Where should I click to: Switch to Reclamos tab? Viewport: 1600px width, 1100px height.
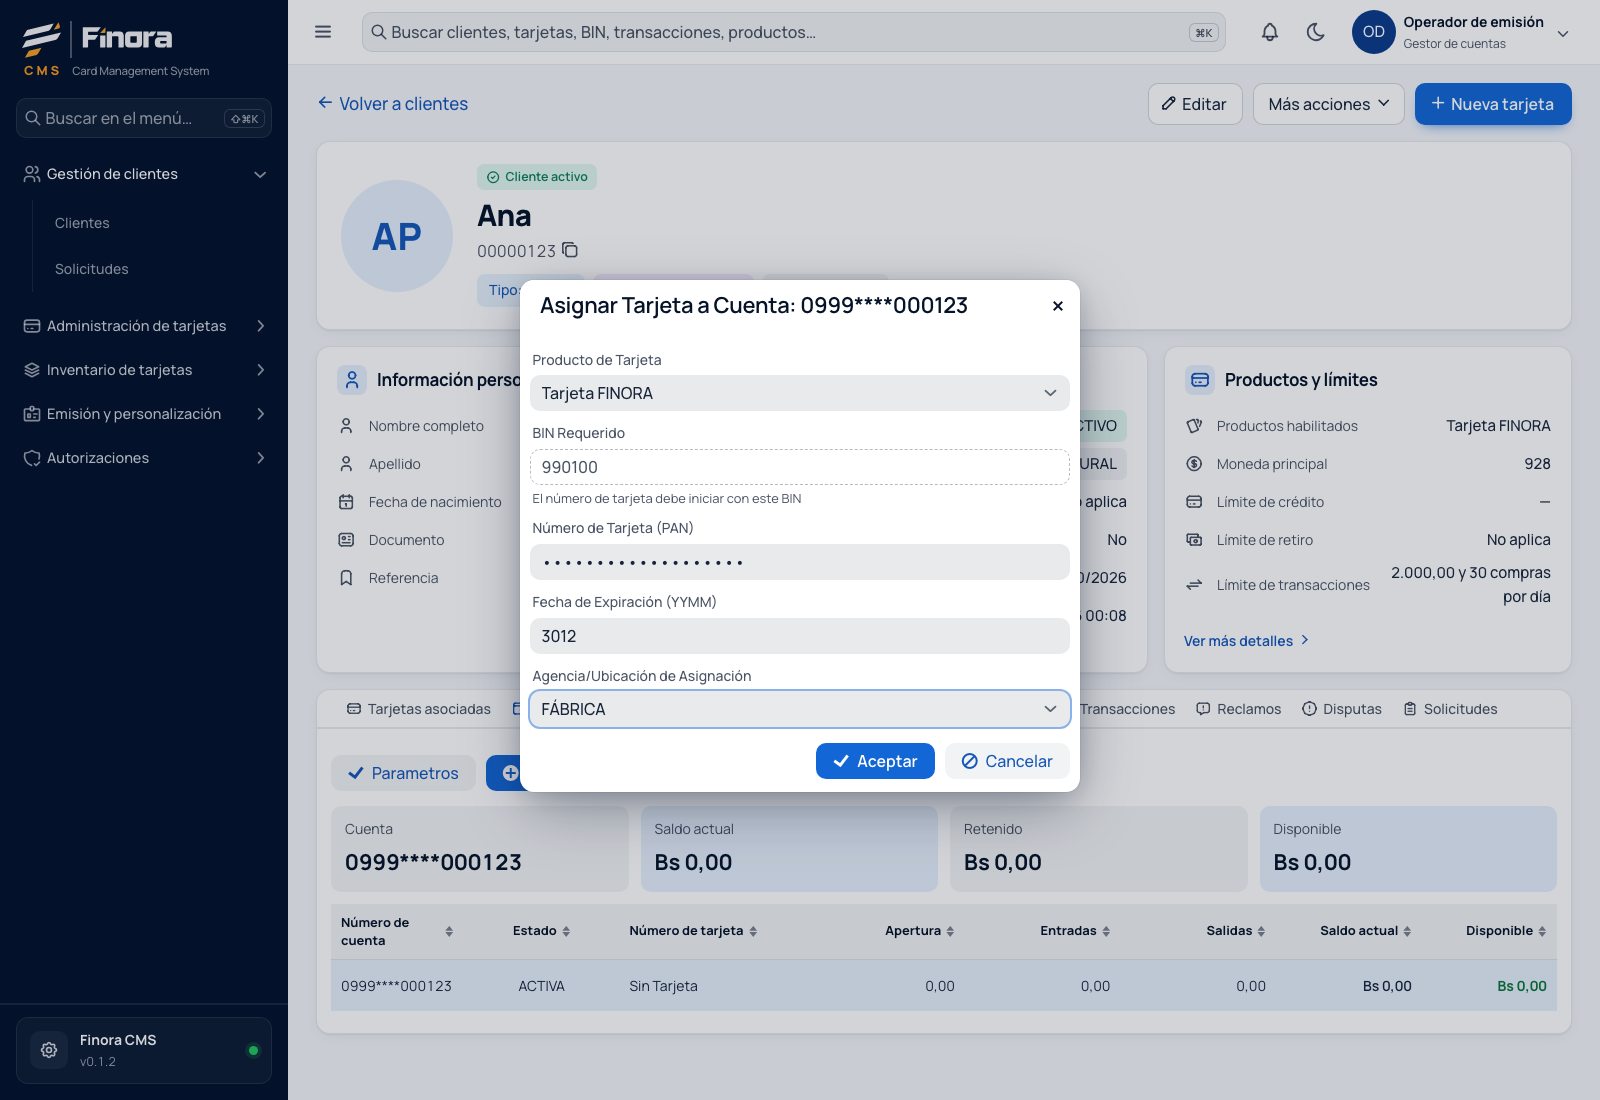coord(1238,709)
